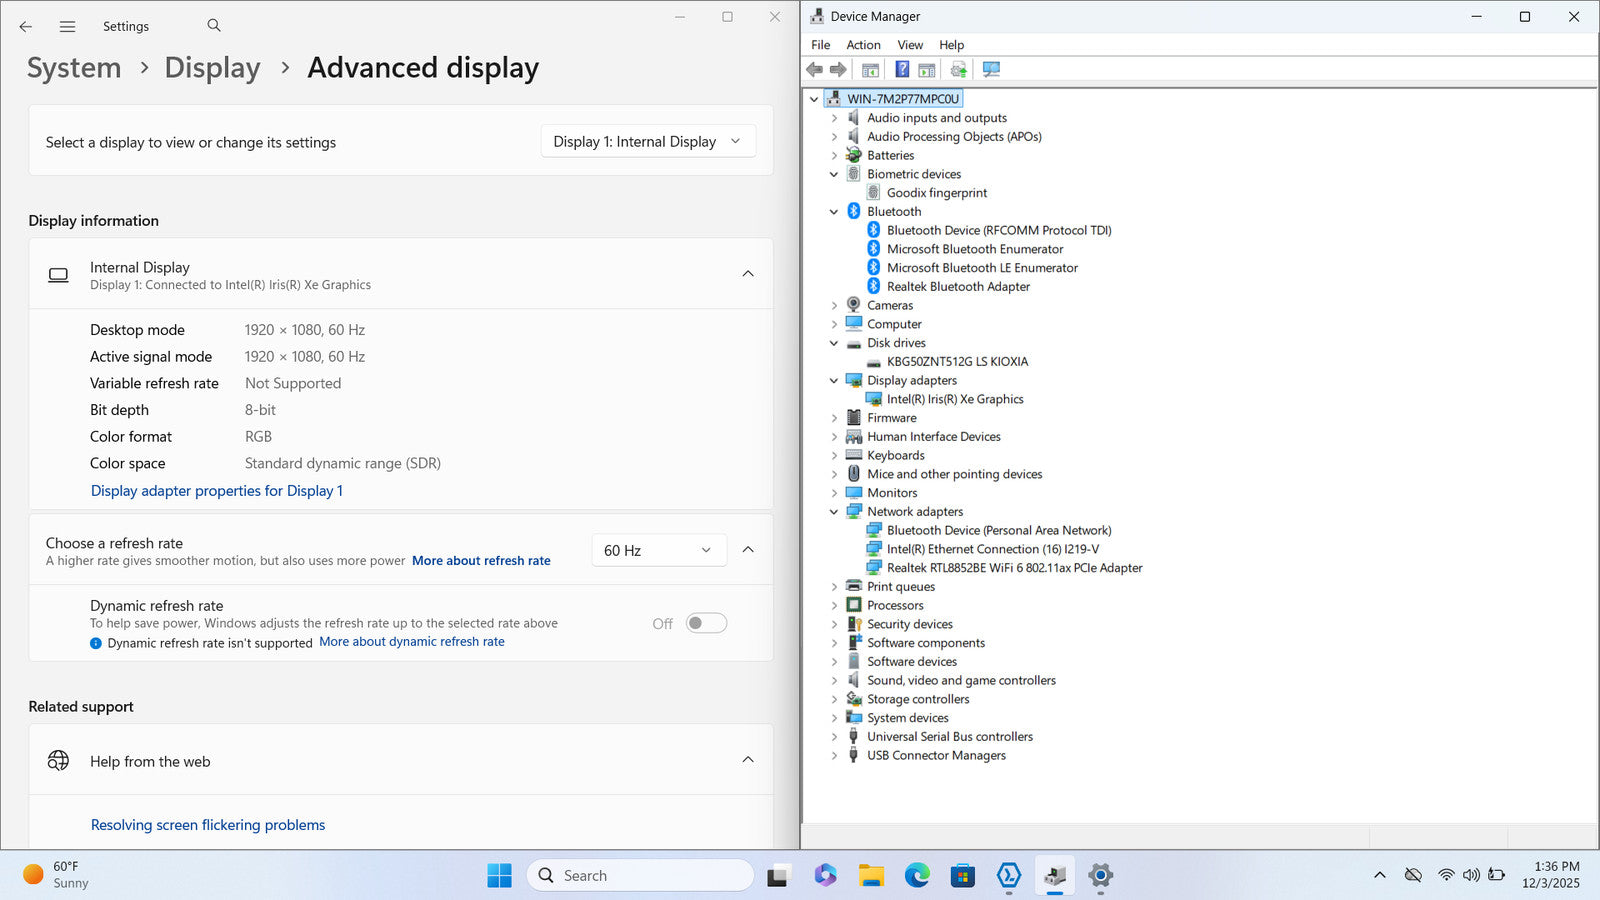Collapse the Network adapters tree node

click(834, 512)
